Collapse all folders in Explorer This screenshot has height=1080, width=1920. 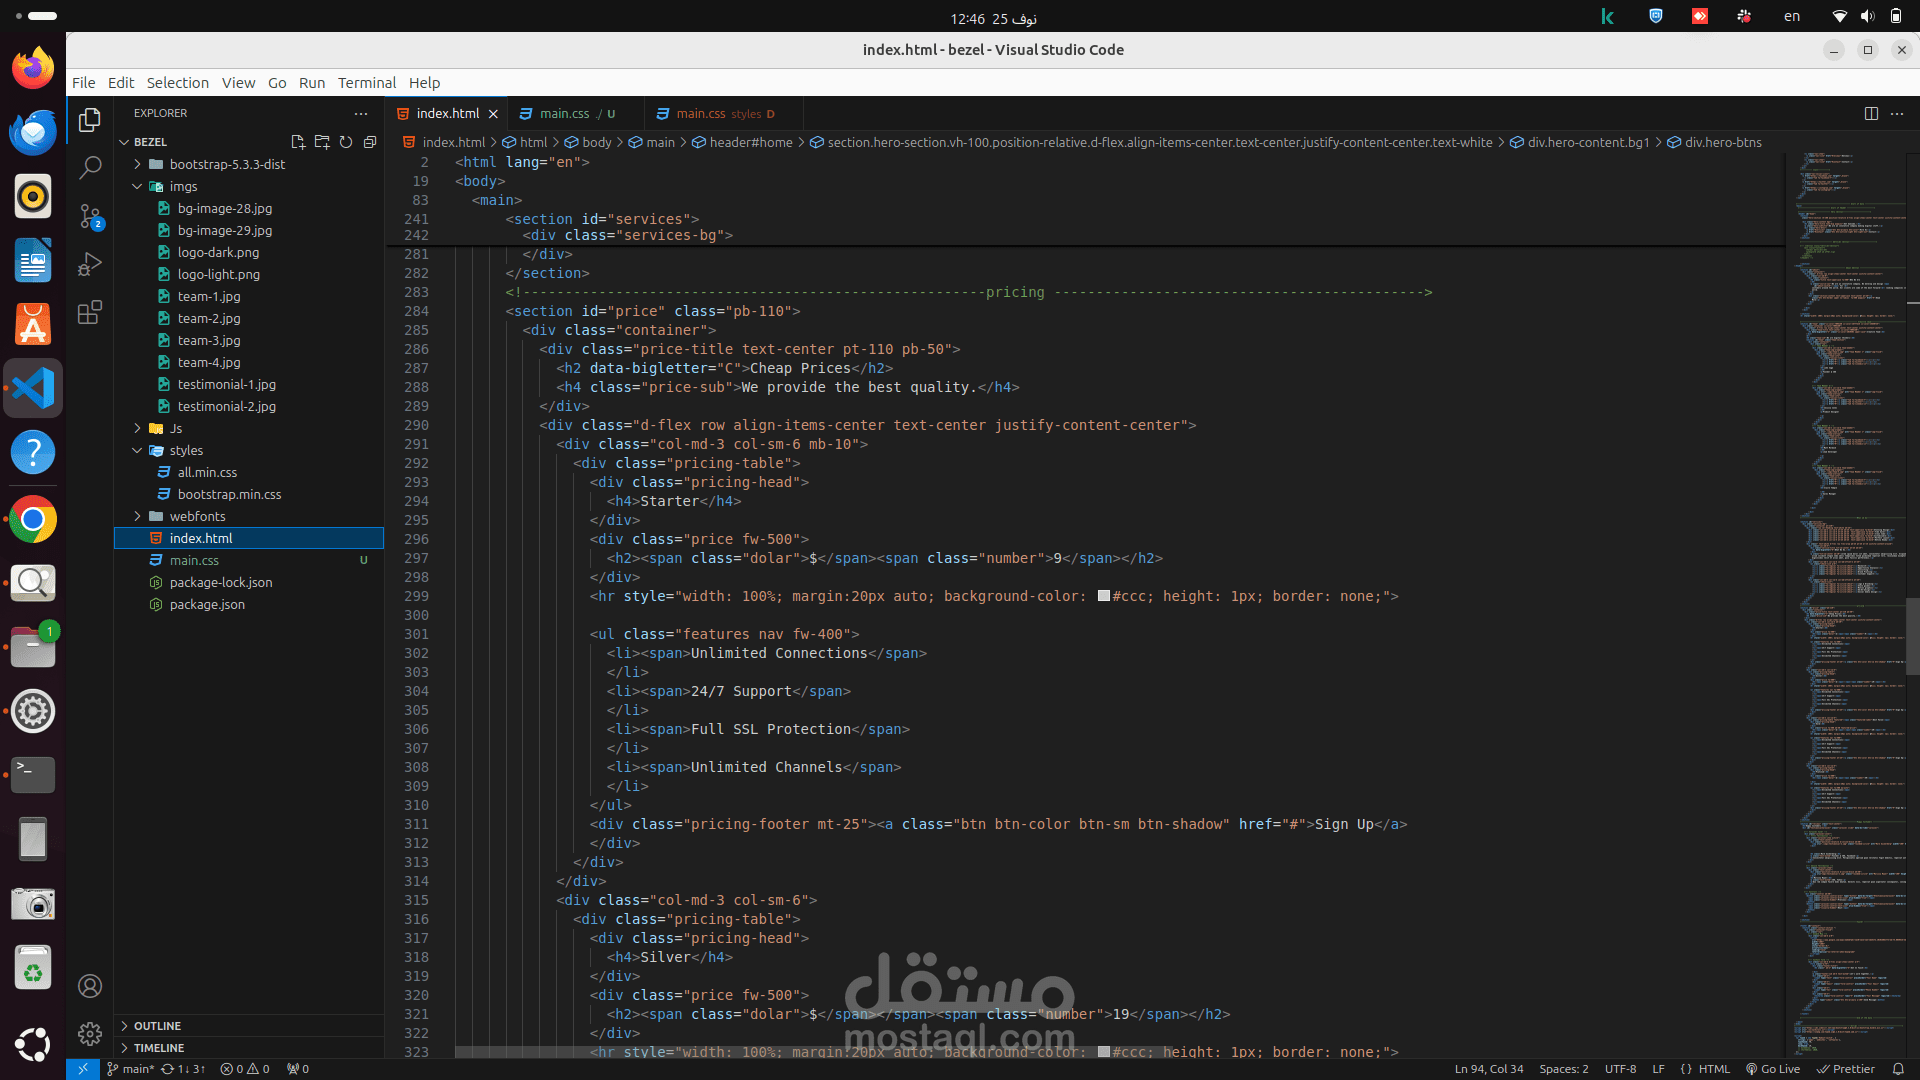(x=370, y=142)
